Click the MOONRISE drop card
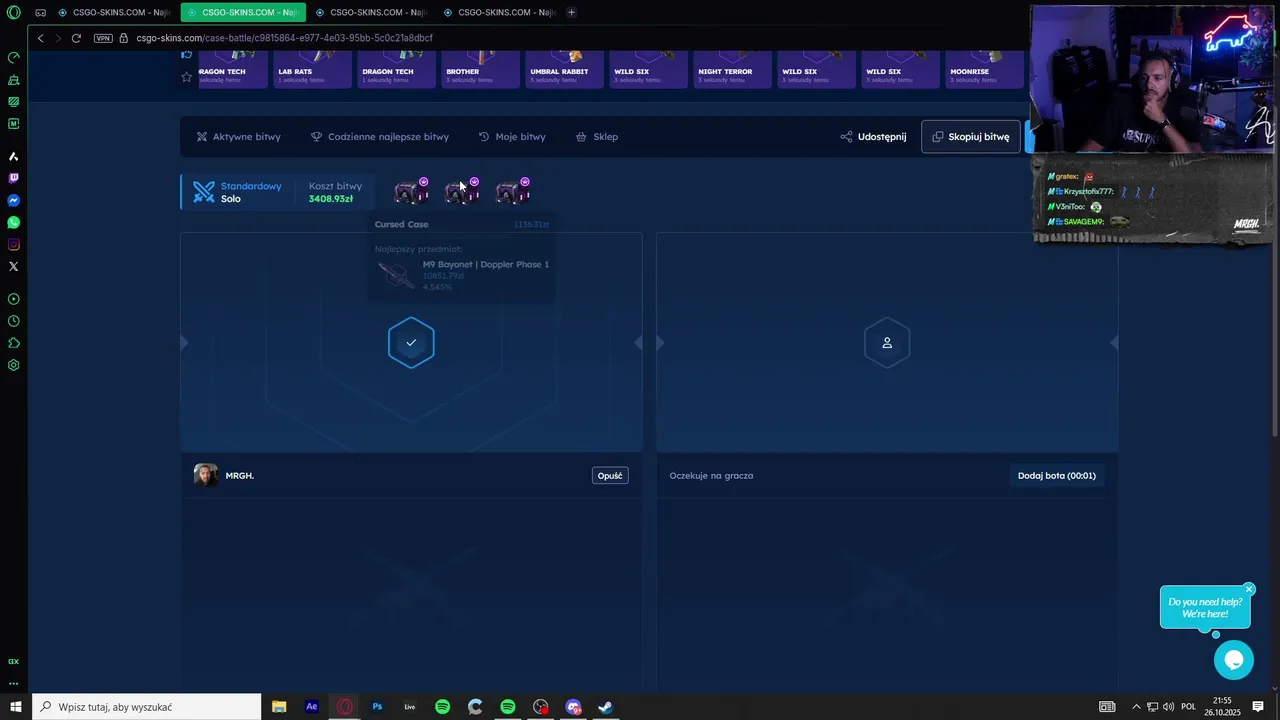This screenshot has height=720, width=1280. 984,68
